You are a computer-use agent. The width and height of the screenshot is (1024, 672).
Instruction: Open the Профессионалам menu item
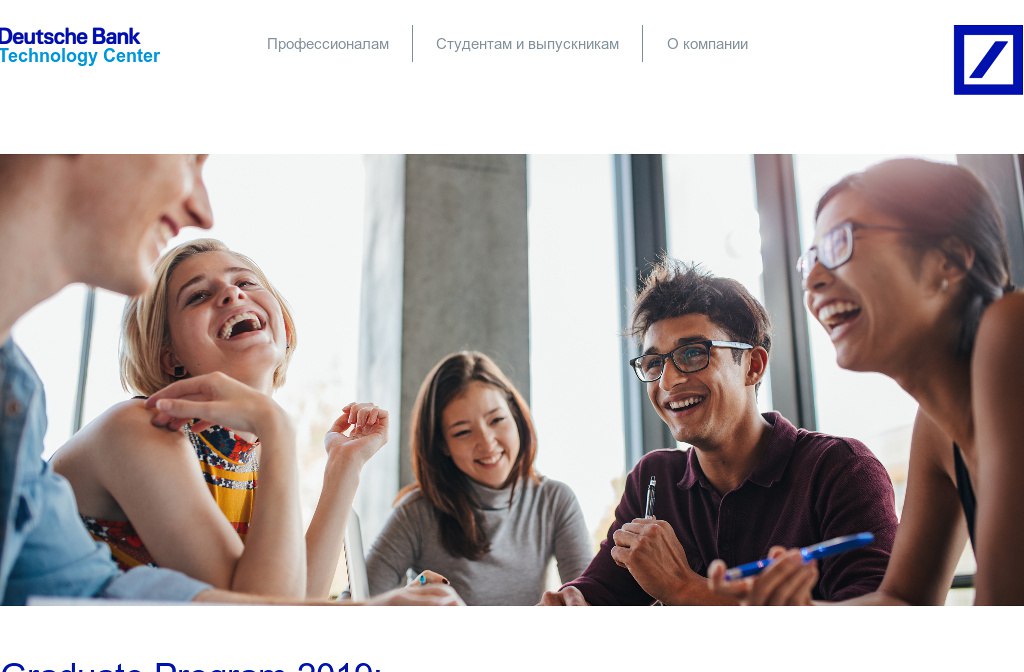tap(328, 44)
